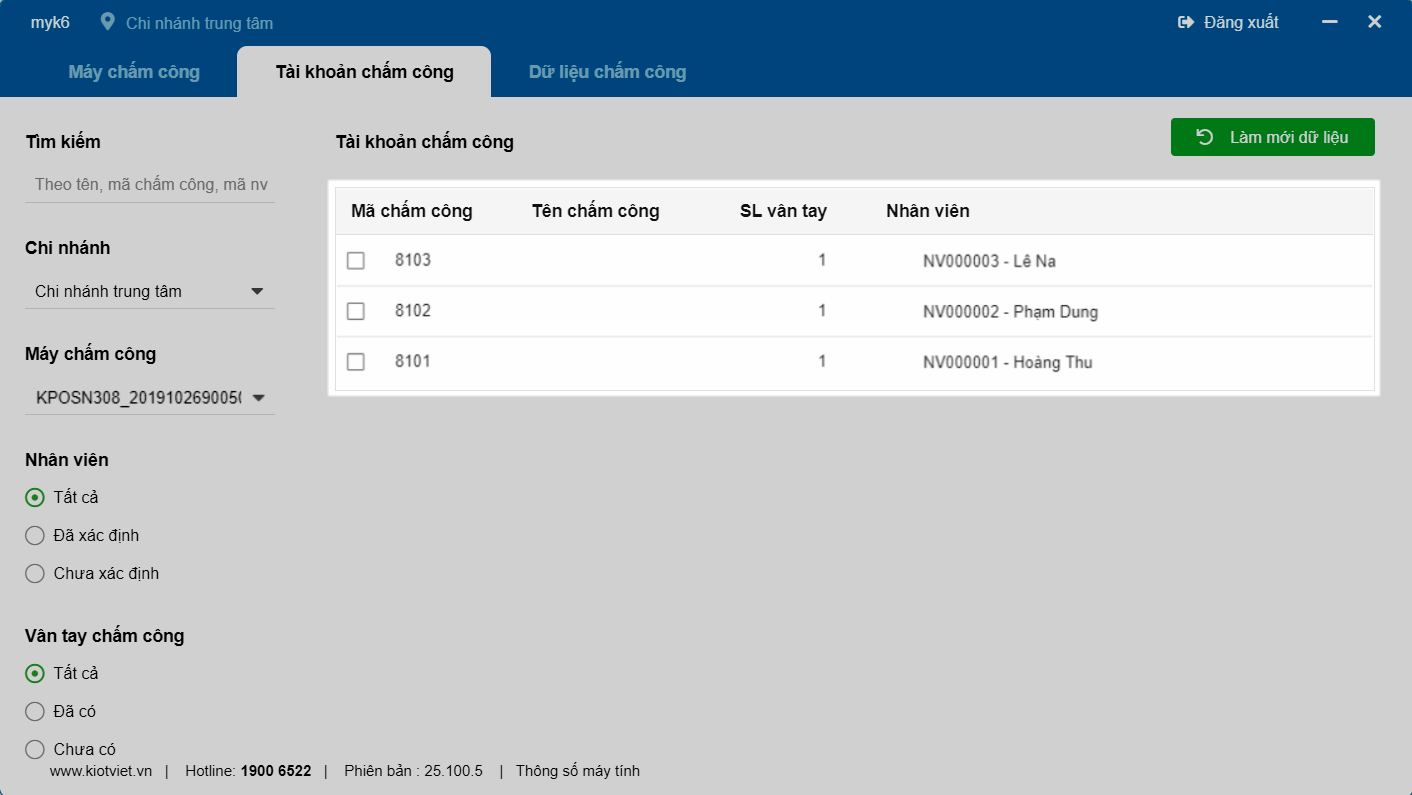Tick the checkbox for code 8103
This screenshot has height=795, width=1412.
[356, 261]
